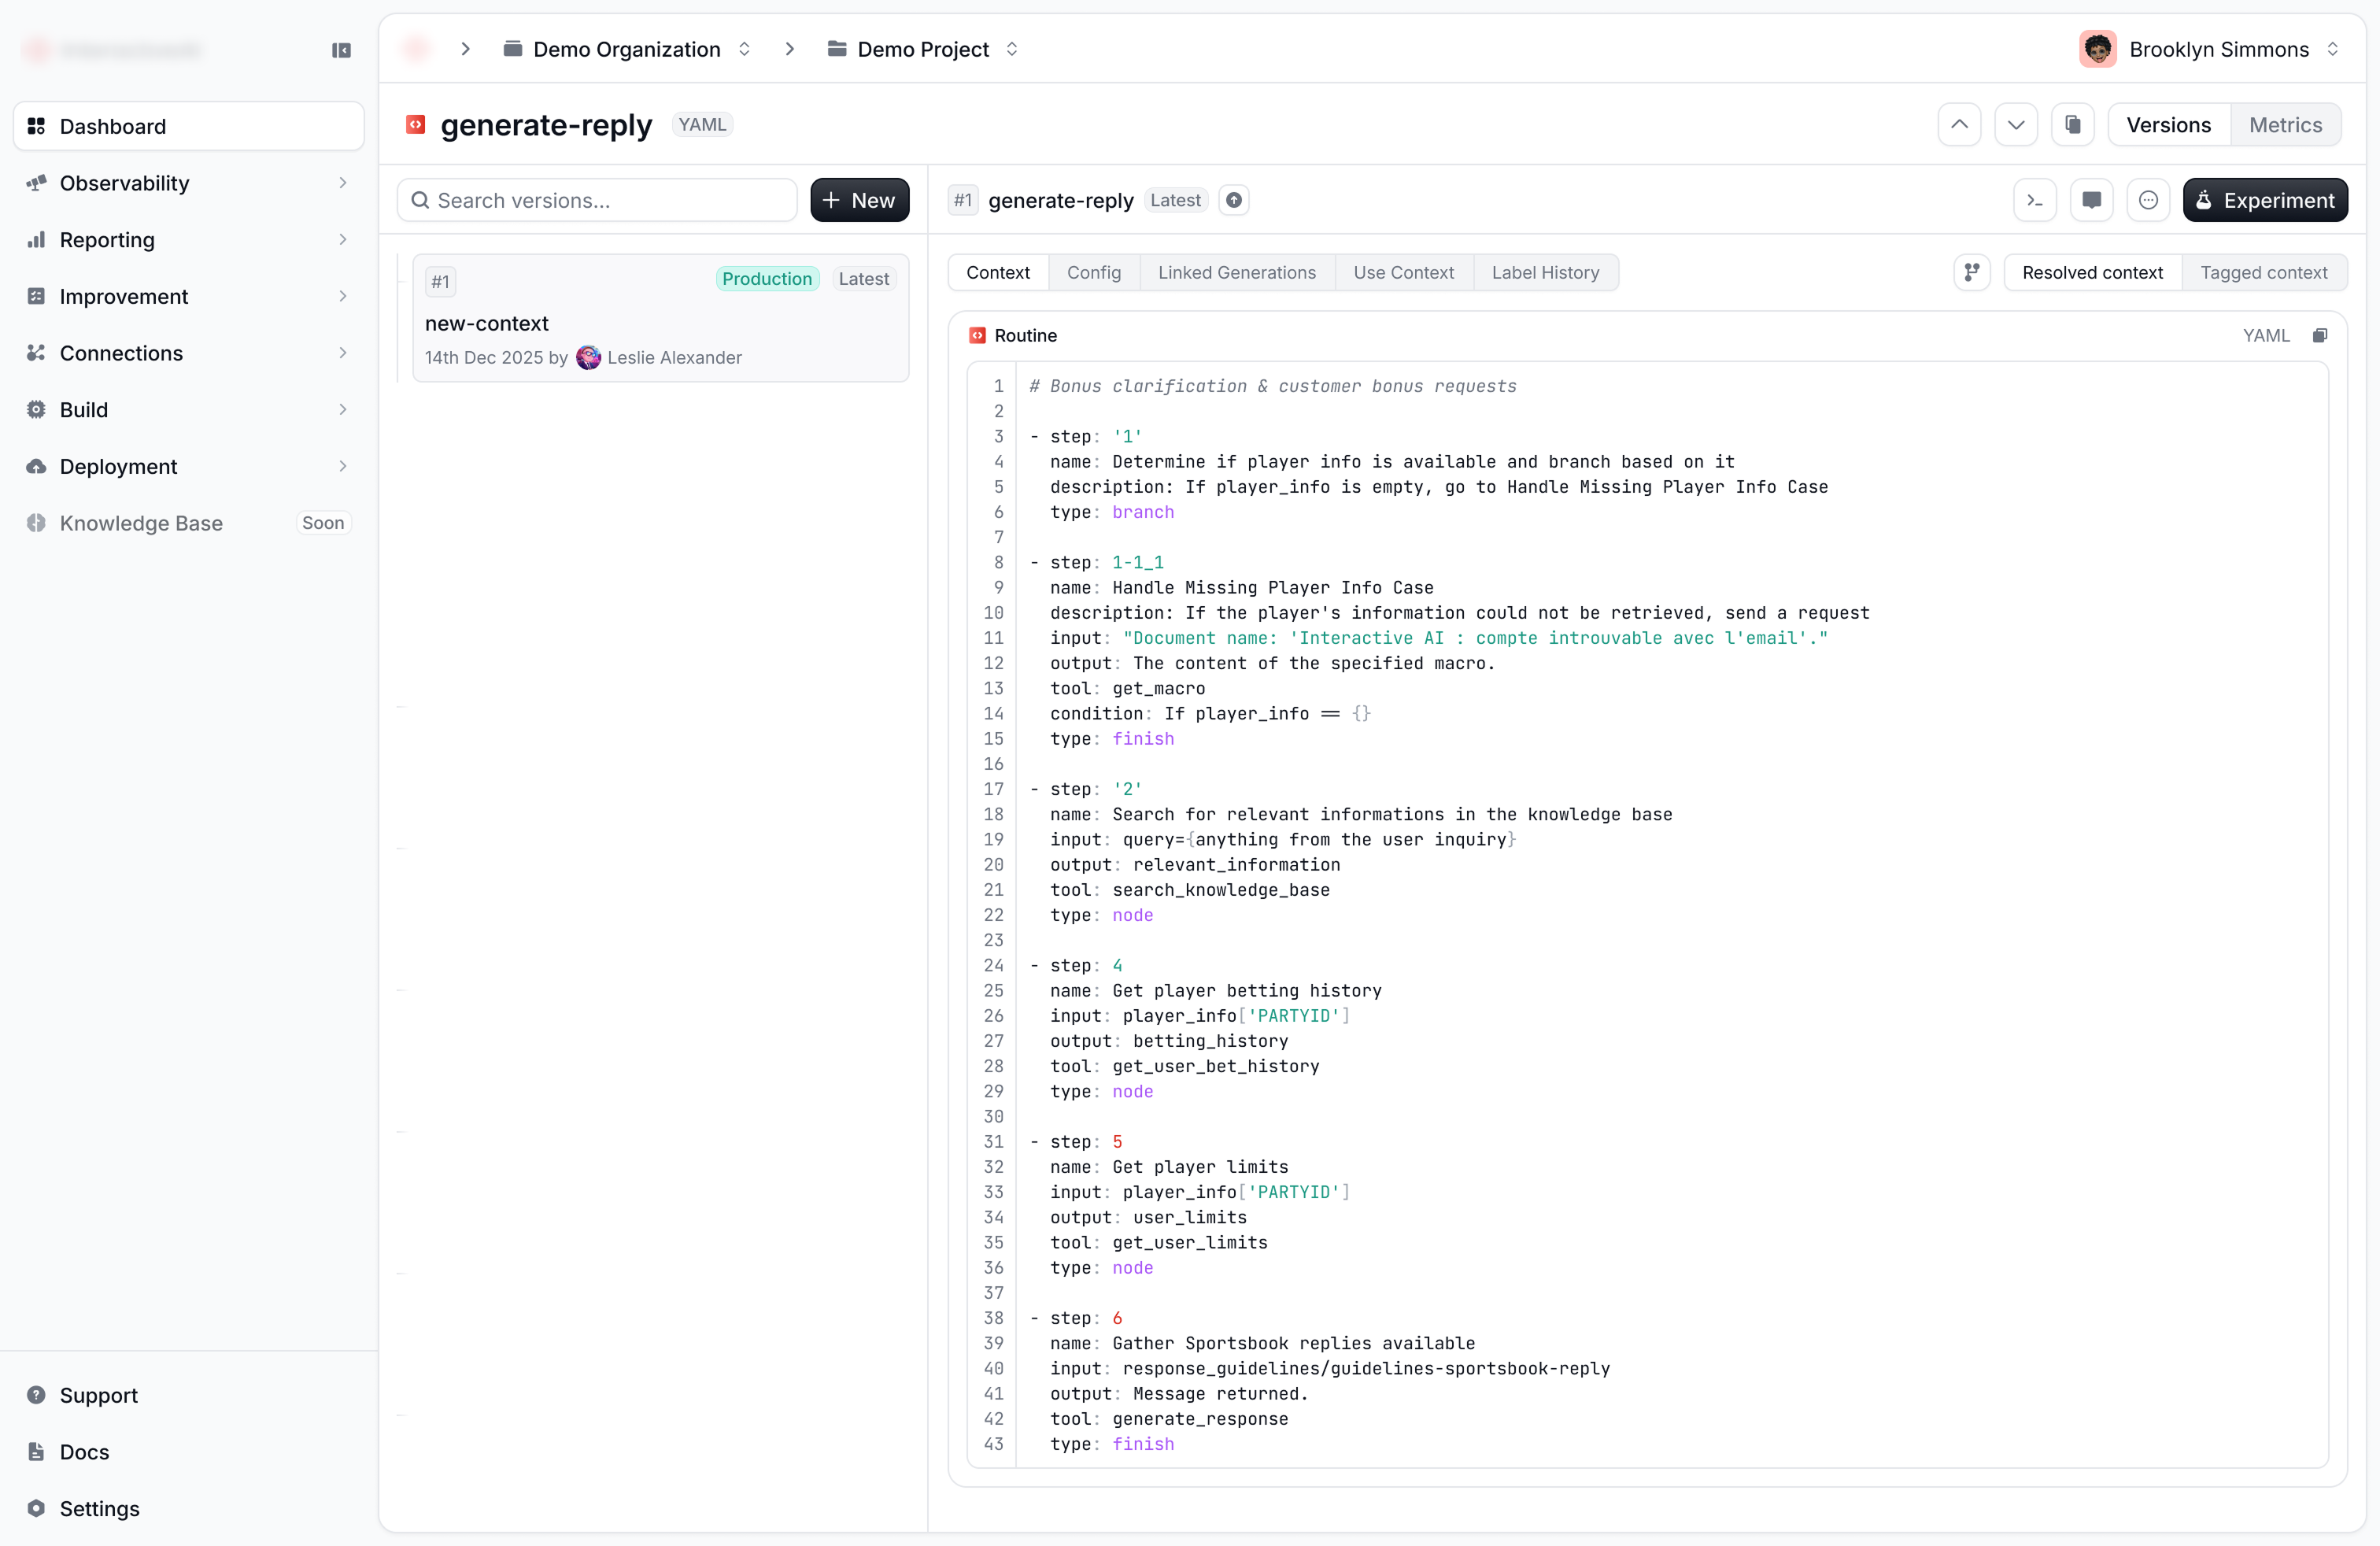The image size is (2380, 1546).
Task: Expand the Improvement section
Action: [188, 296]
